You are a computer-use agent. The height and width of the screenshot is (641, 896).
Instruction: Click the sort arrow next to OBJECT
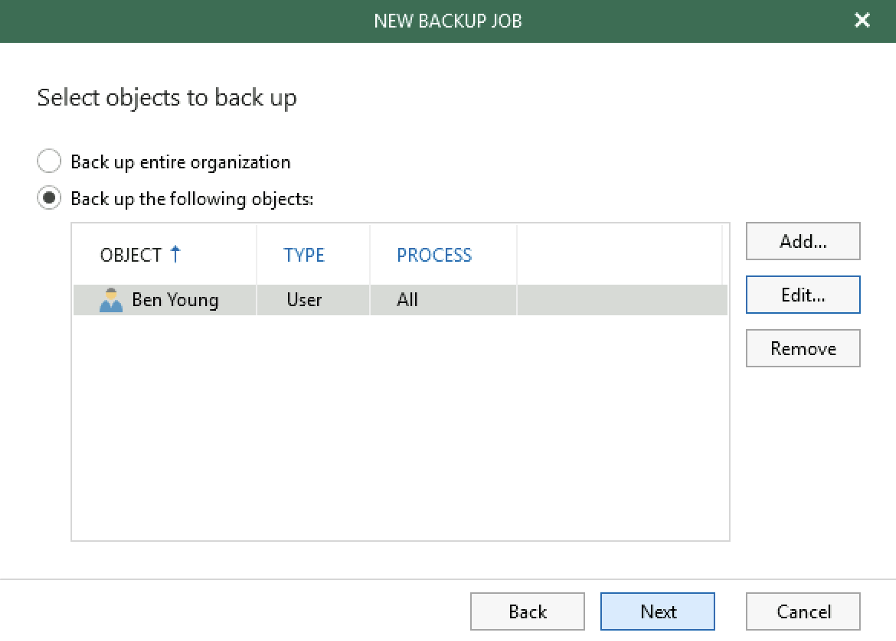[x=175, y=254]
